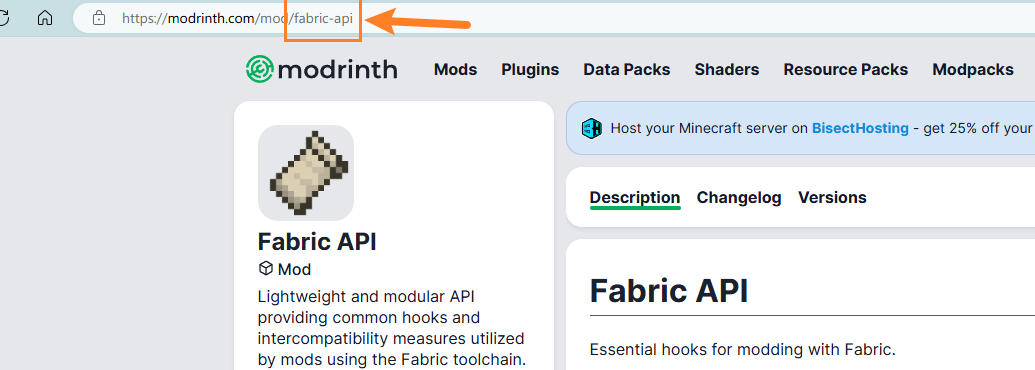View site info lock icon

coord(99,18)
